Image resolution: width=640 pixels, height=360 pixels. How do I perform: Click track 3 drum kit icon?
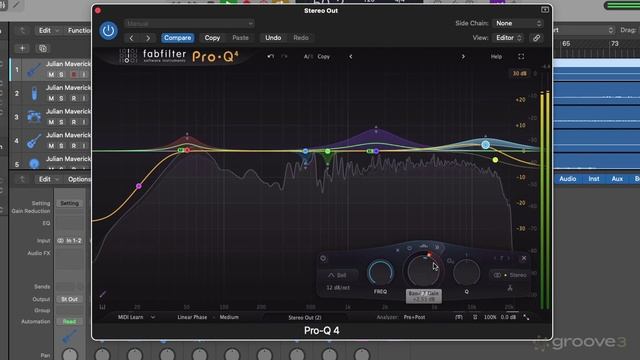pyautogui.click(x=34, y=117)
